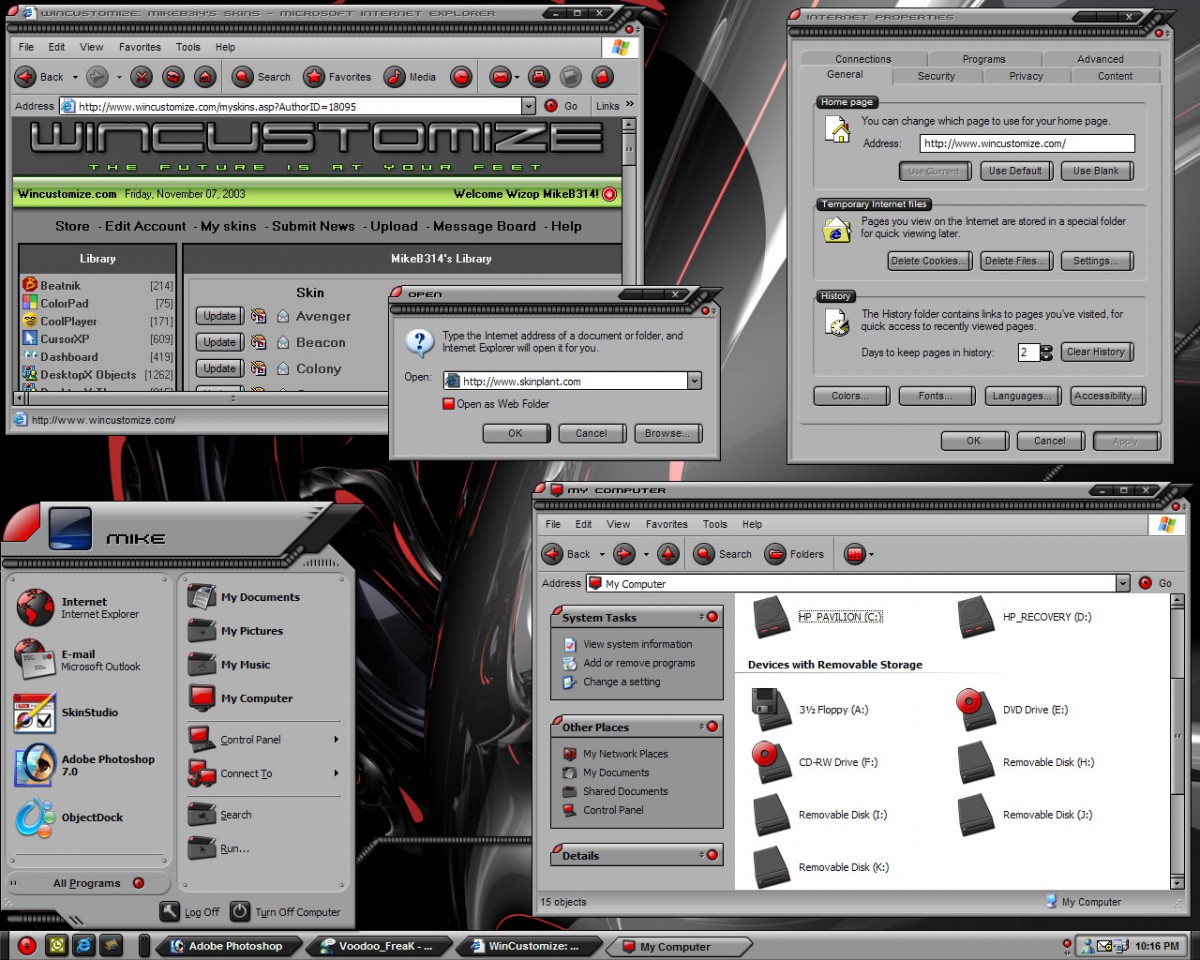Viewport: 1200px width, 960px height.
Task: Click Go button in My Computer address bar
Action: (1156, 583)
